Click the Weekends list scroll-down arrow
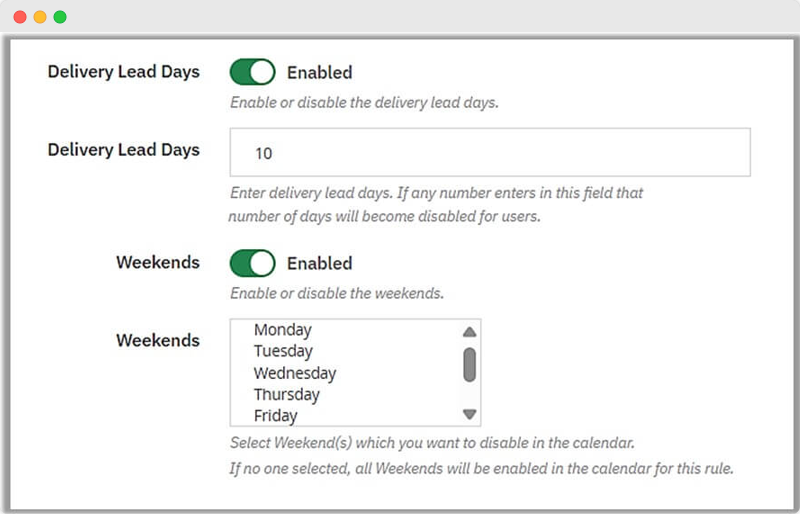 469,414
